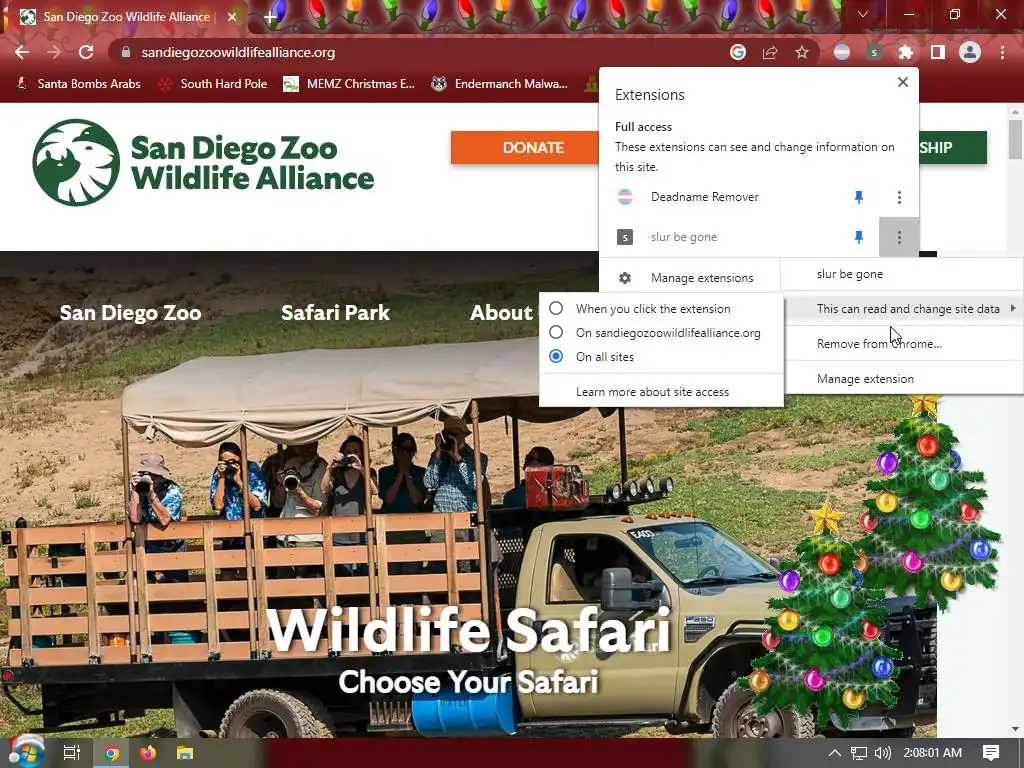Open the browser side panel icon
The width and height of the screenshot is (1024, 768).
(x=938, y=52)
